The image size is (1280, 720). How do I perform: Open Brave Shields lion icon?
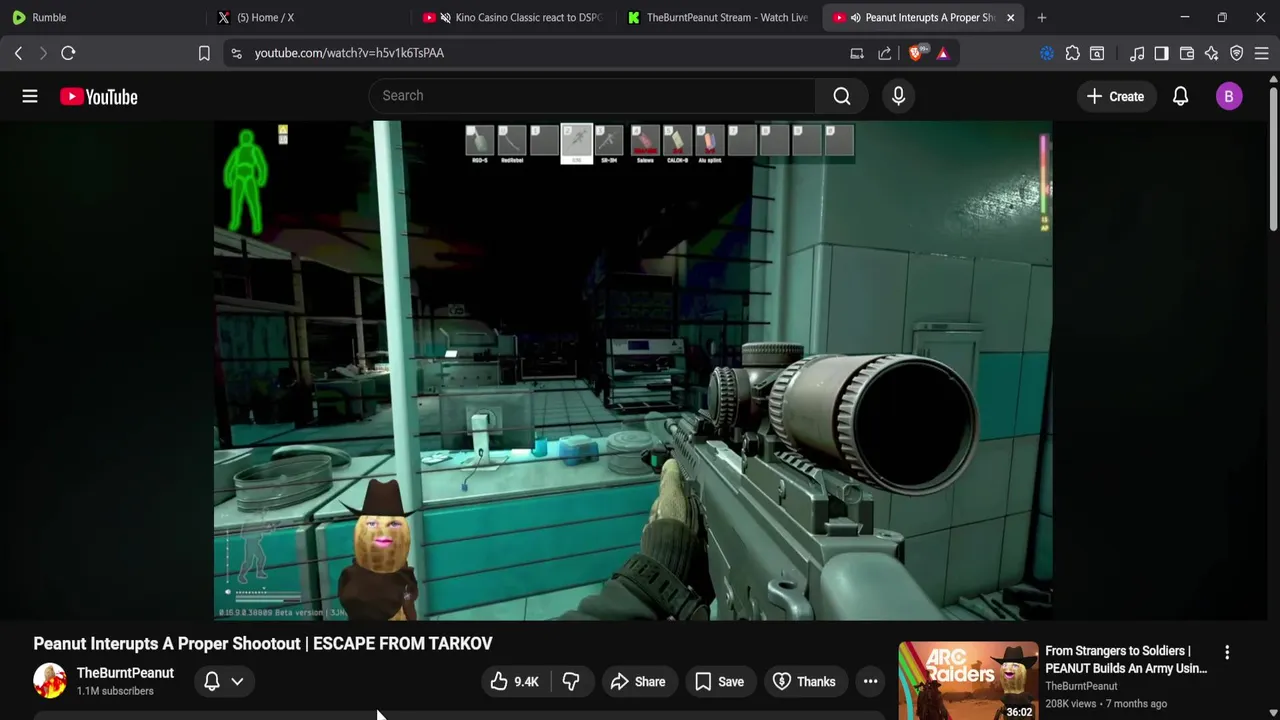(915, 53)
